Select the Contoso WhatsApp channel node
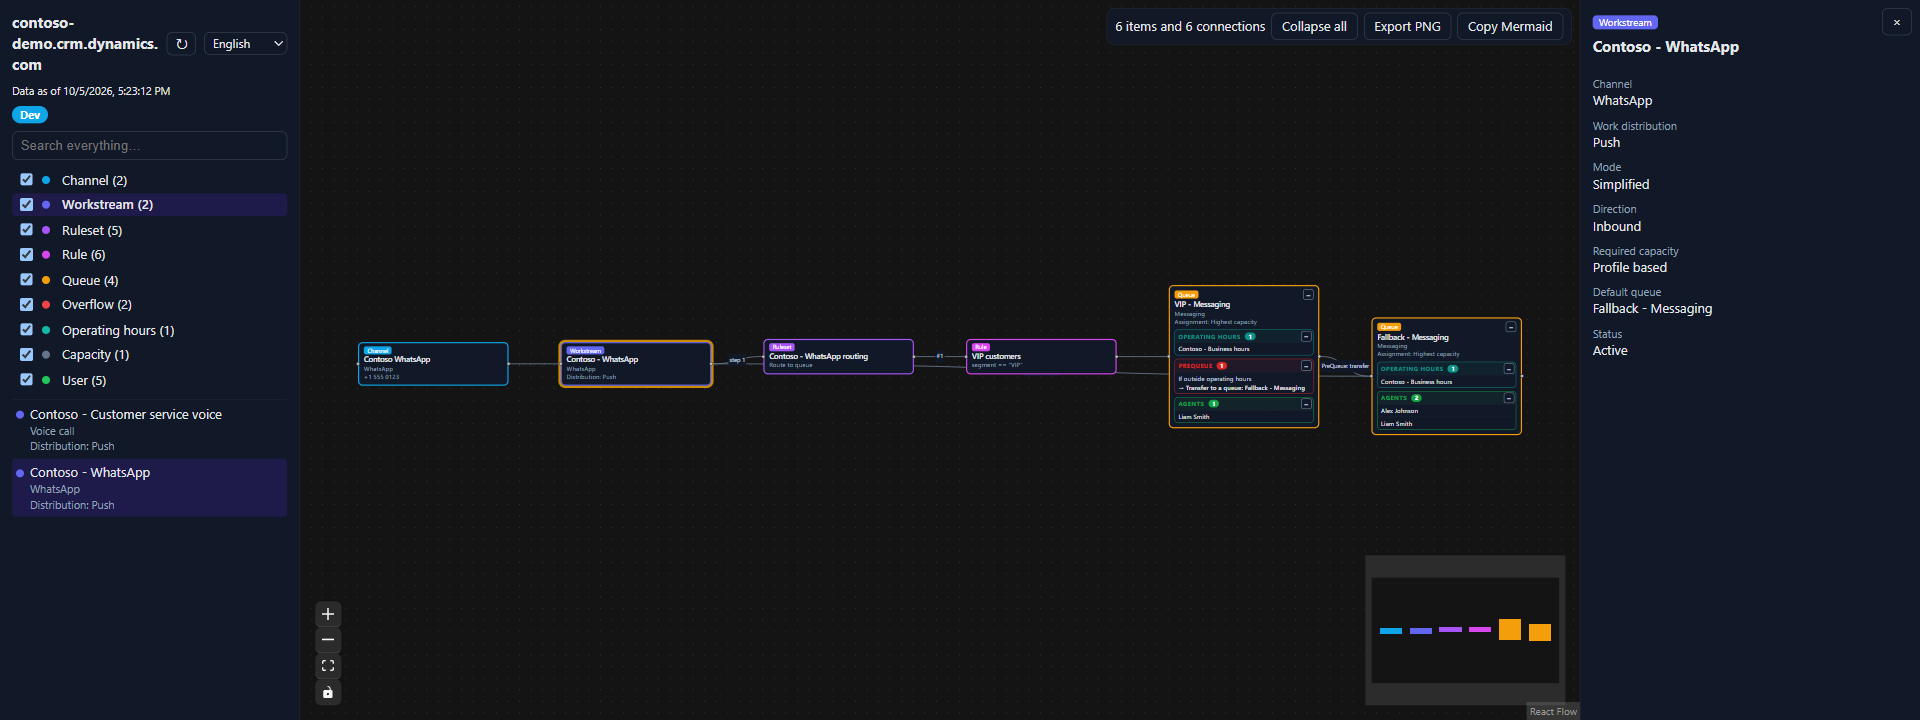 433,364
